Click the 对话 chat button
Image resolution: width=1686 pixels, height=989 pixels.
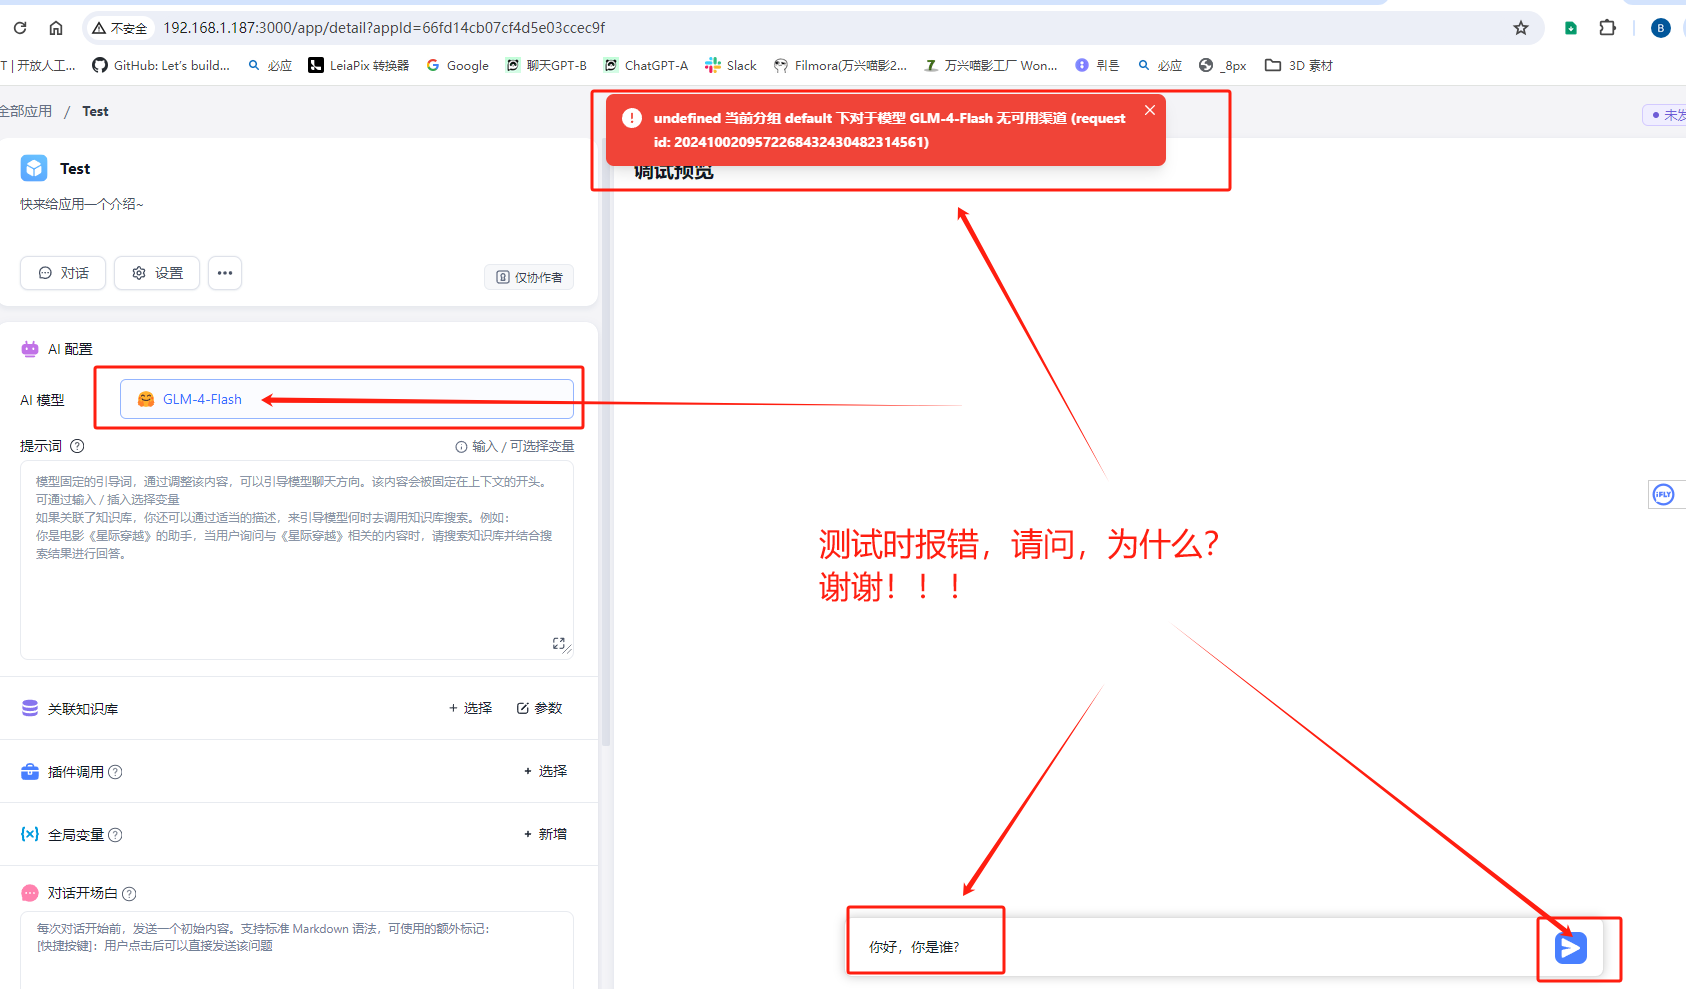pyautogui.click(x=63, y=273)
